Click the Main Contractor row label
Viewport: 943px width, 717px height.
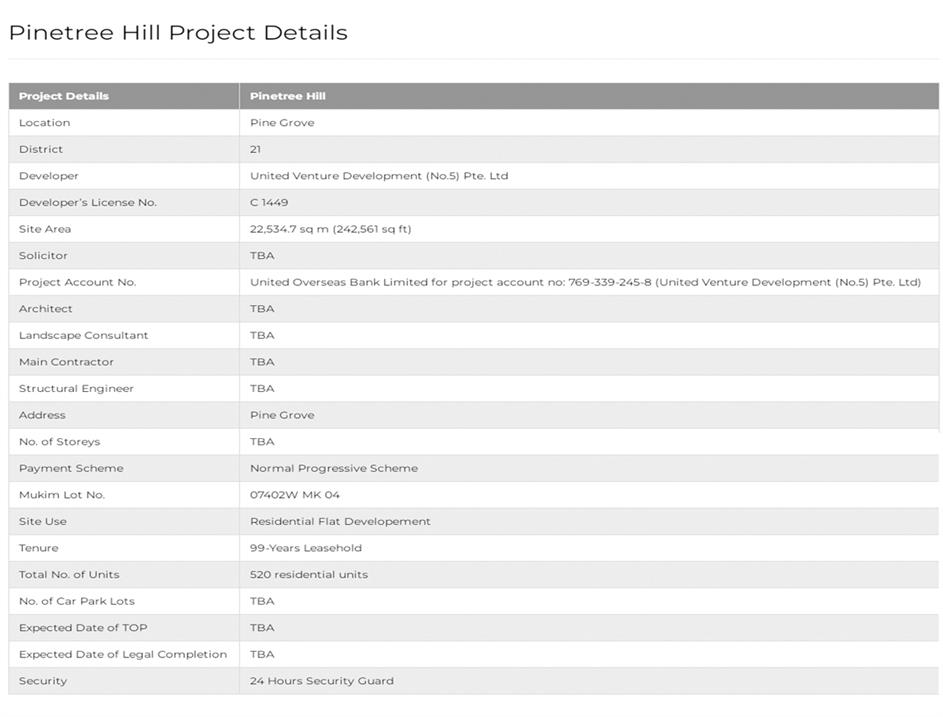[66, 362]
